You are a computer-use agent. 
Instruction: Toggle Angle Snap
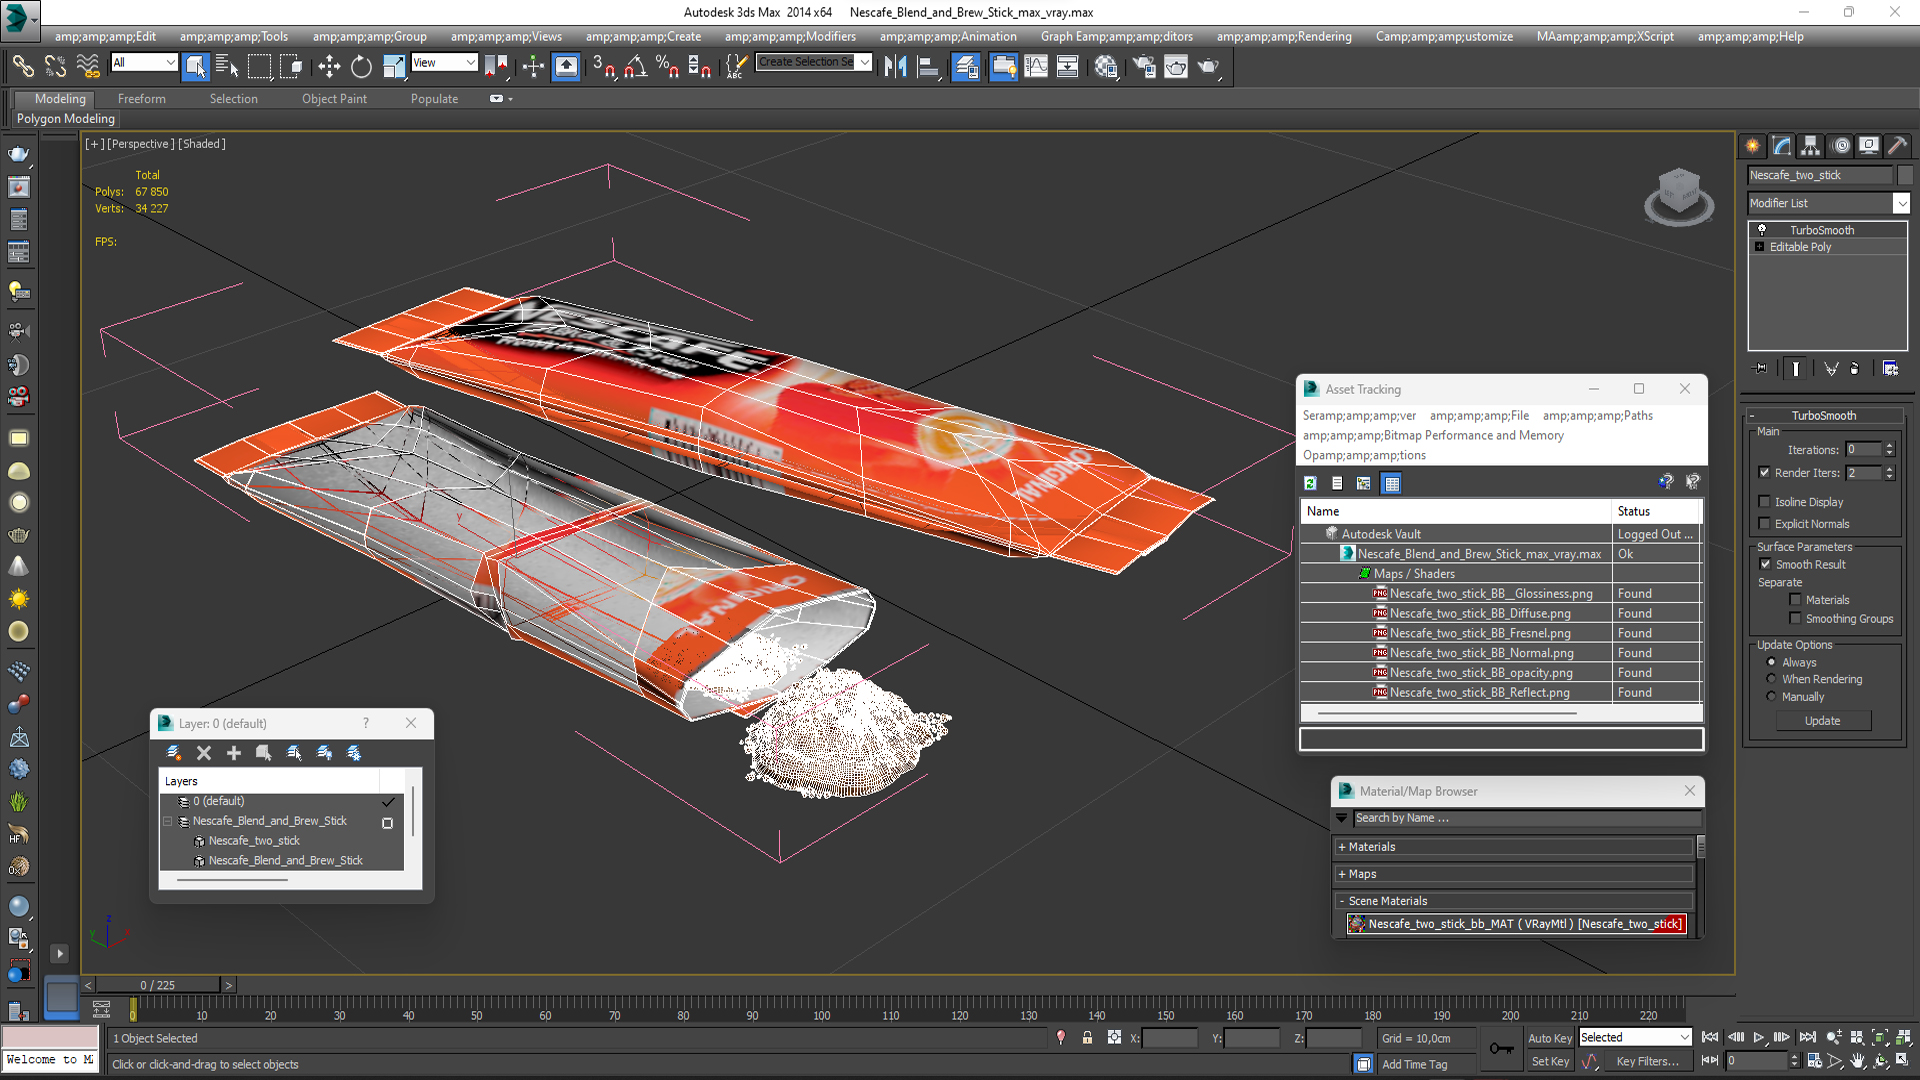pyautogui.click(x=636, y=66)
